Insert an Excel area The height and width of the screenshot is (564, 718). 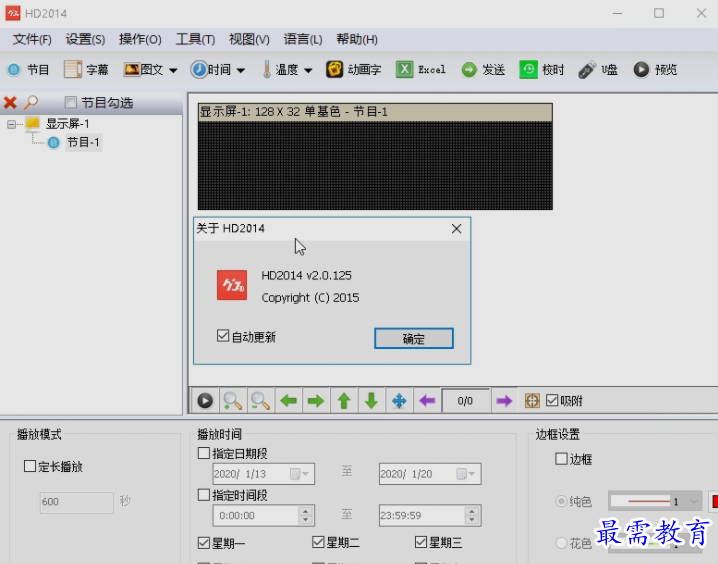(420, 70)
